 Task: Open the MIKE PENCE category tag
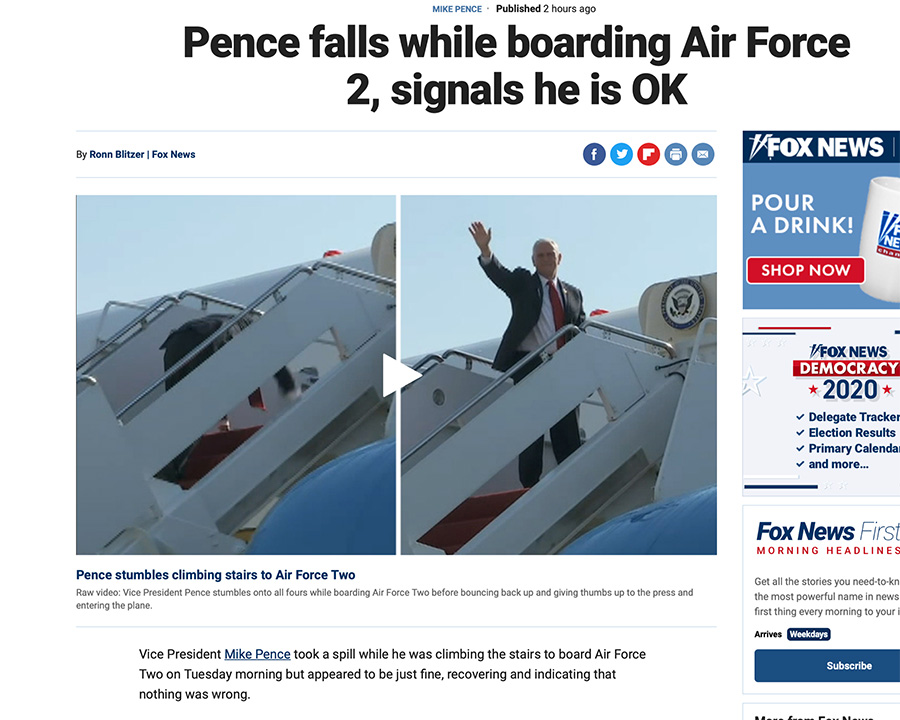coord(457,9)
